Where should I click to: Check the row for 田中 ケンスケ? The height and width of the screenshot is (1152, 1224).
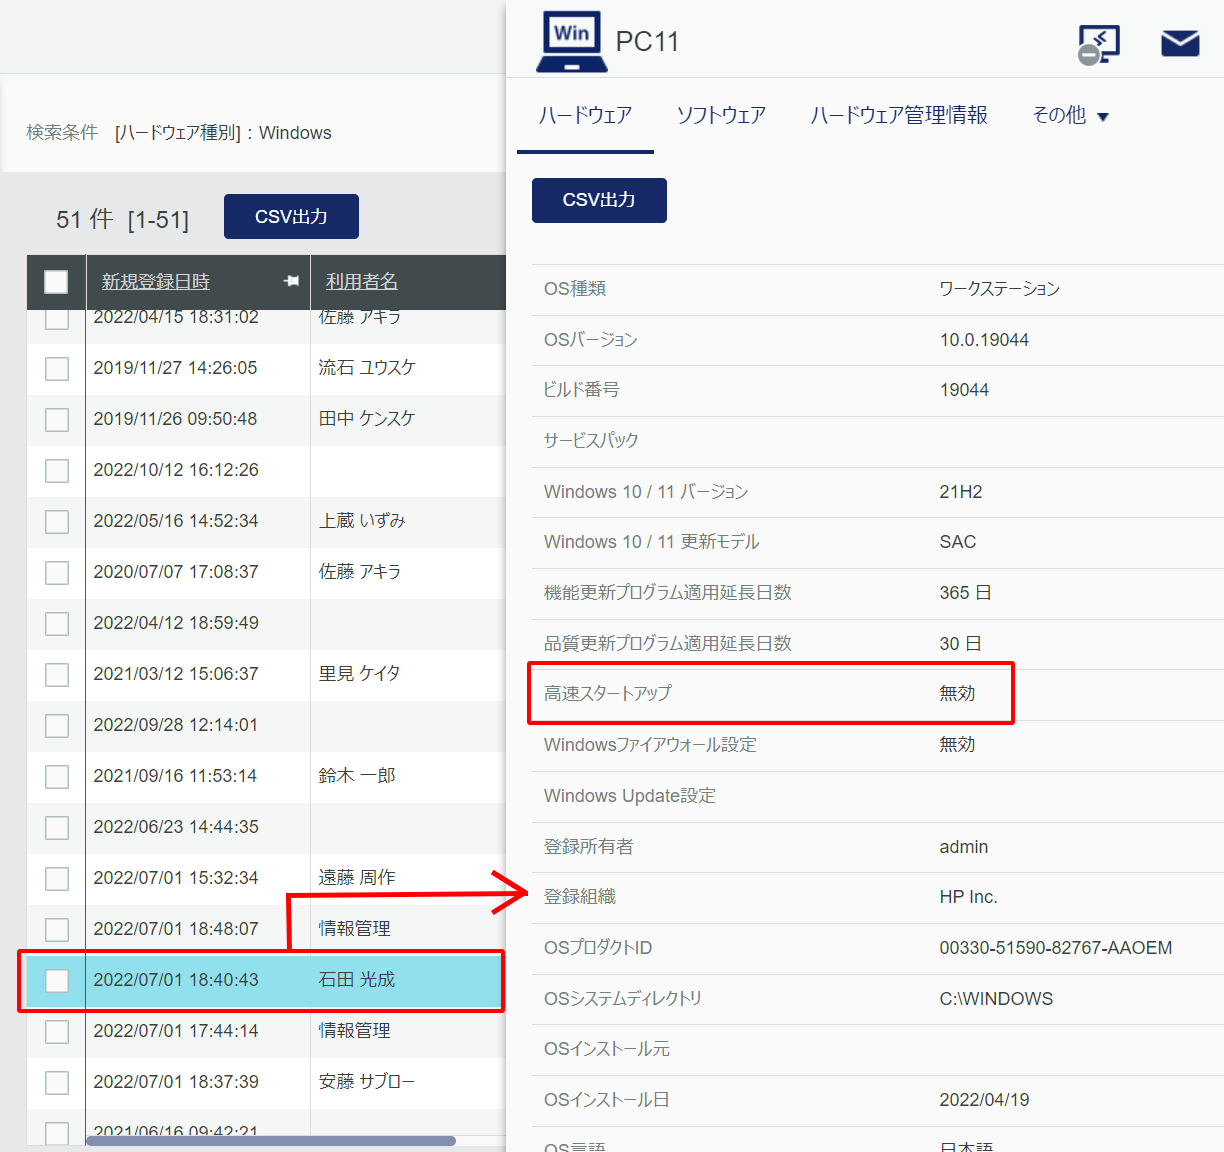click(x=57, y=419)
